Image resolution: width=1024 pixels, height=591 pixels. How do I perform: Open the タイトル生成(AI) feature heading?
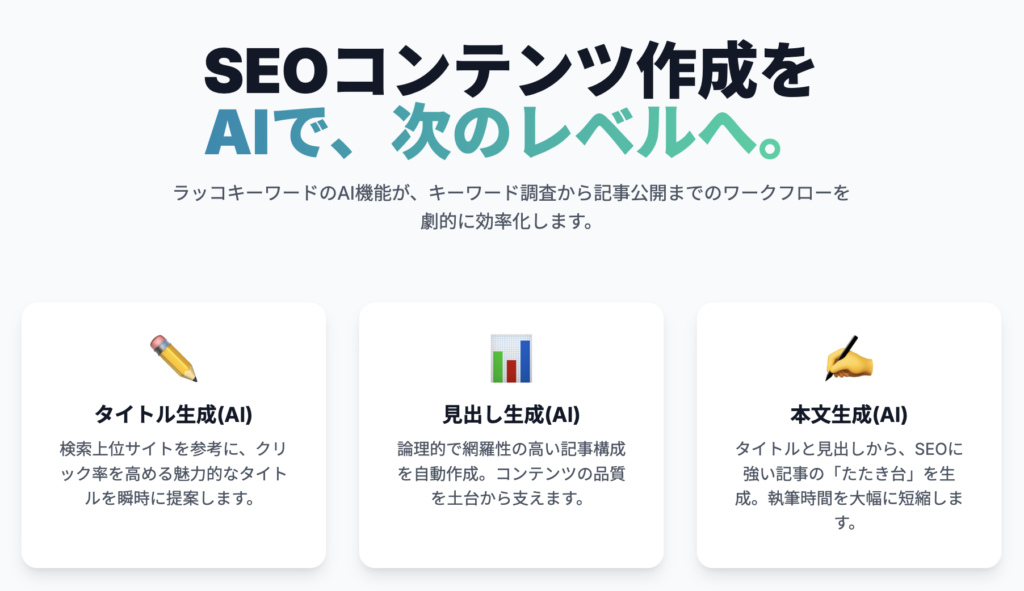point(173,414)
